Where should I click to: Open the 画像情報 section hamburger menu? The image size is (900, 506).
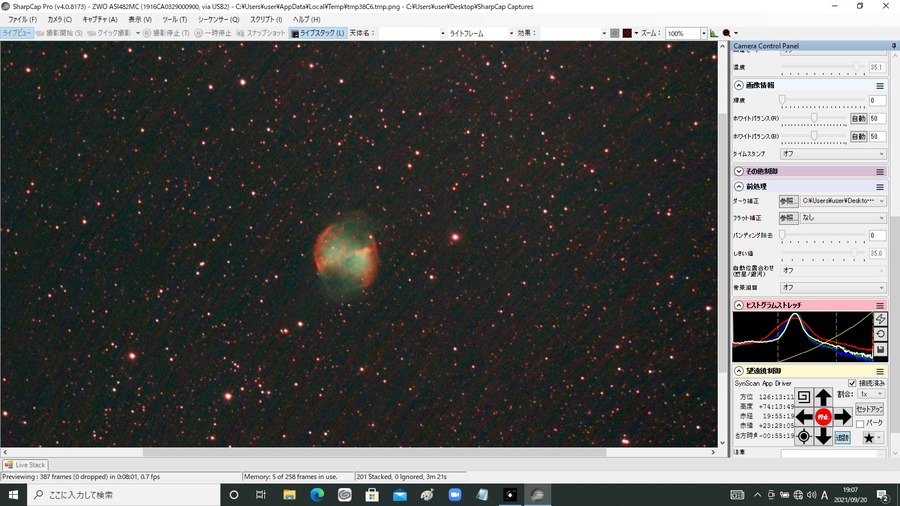[880, 85]
